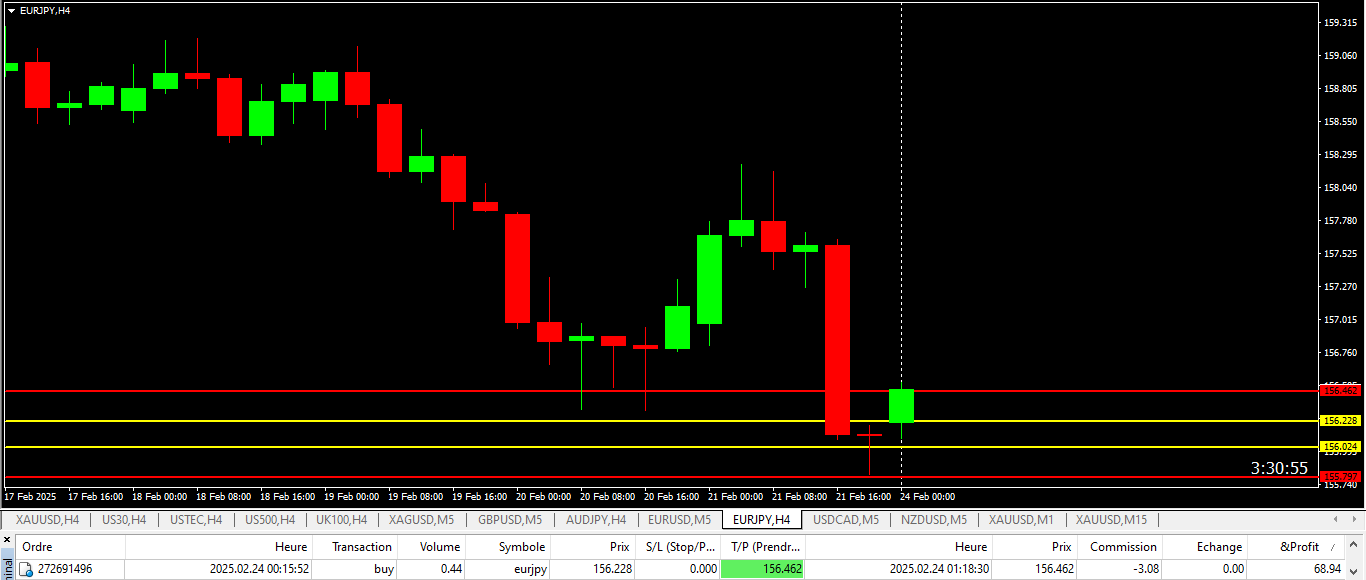Image resolution: width=1366 pixels, height=580 pixels.
Task: Open the US30,H4 chart tab
Action: coord(124,520)
